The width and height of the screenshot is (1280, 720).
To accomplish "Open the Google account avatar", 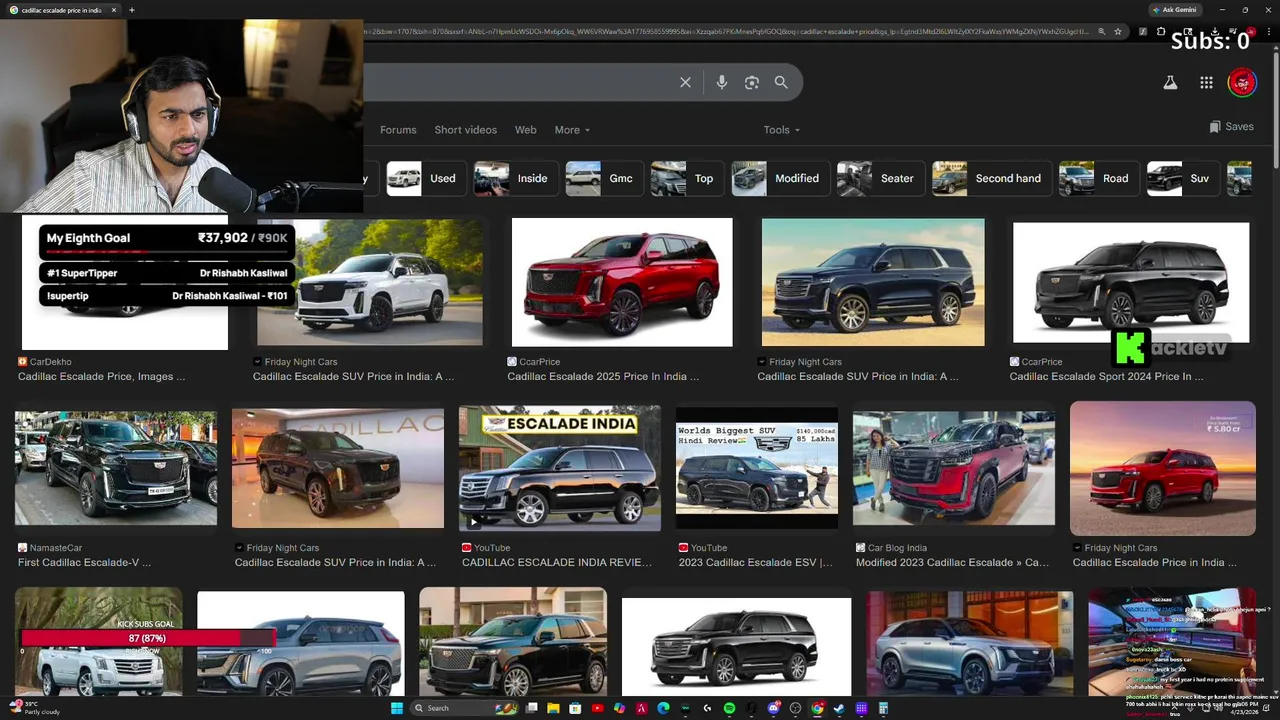I will [1242, 83].
